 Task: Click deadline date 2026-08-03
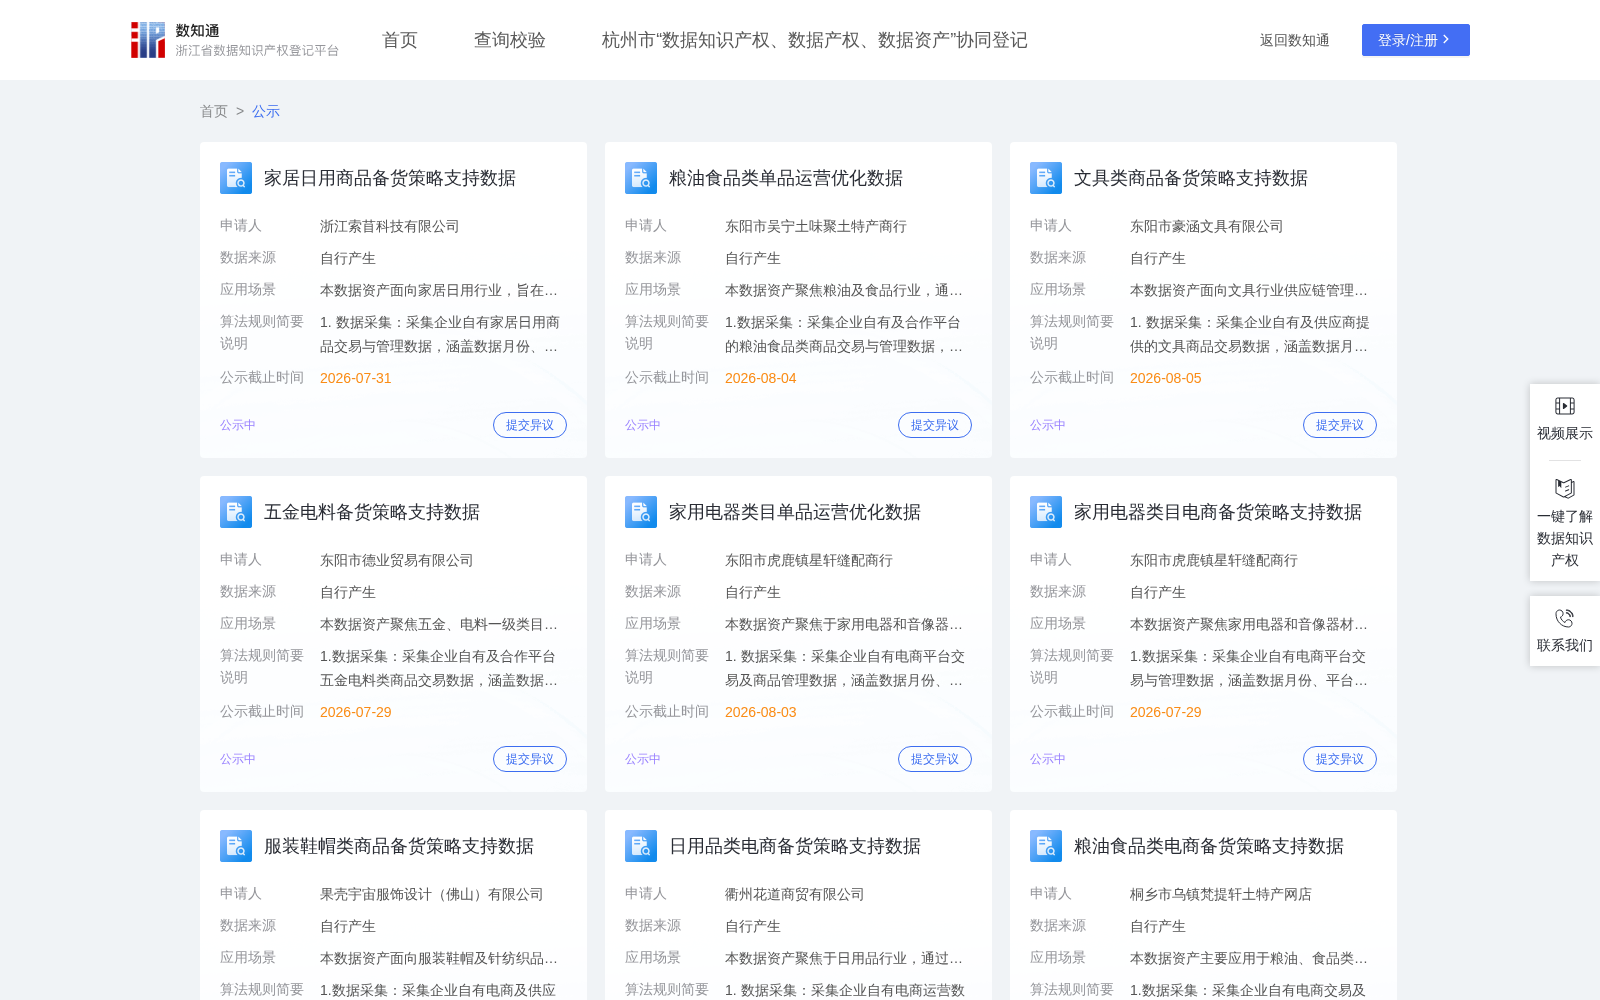[x=761, y=712]
